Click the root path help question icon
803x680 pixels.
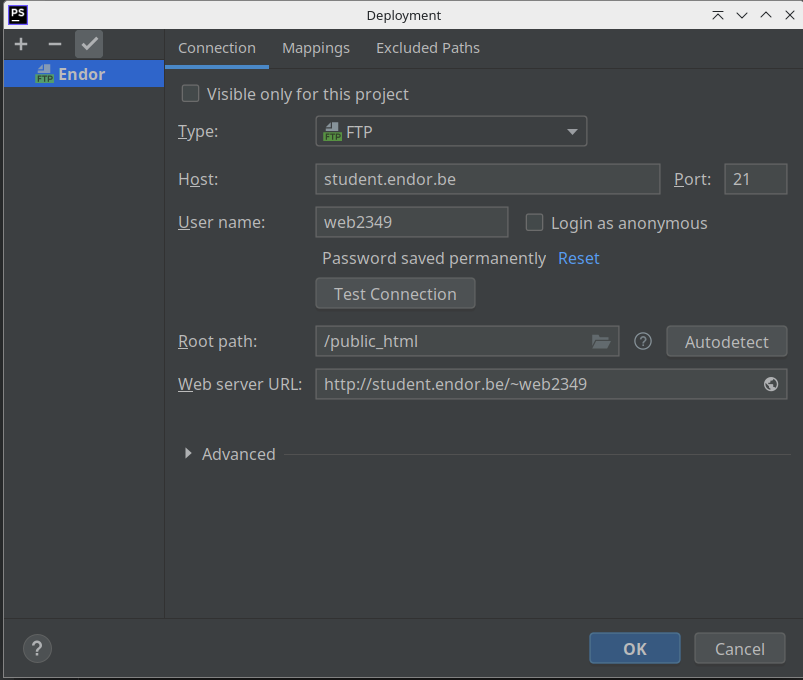point(643,342)
